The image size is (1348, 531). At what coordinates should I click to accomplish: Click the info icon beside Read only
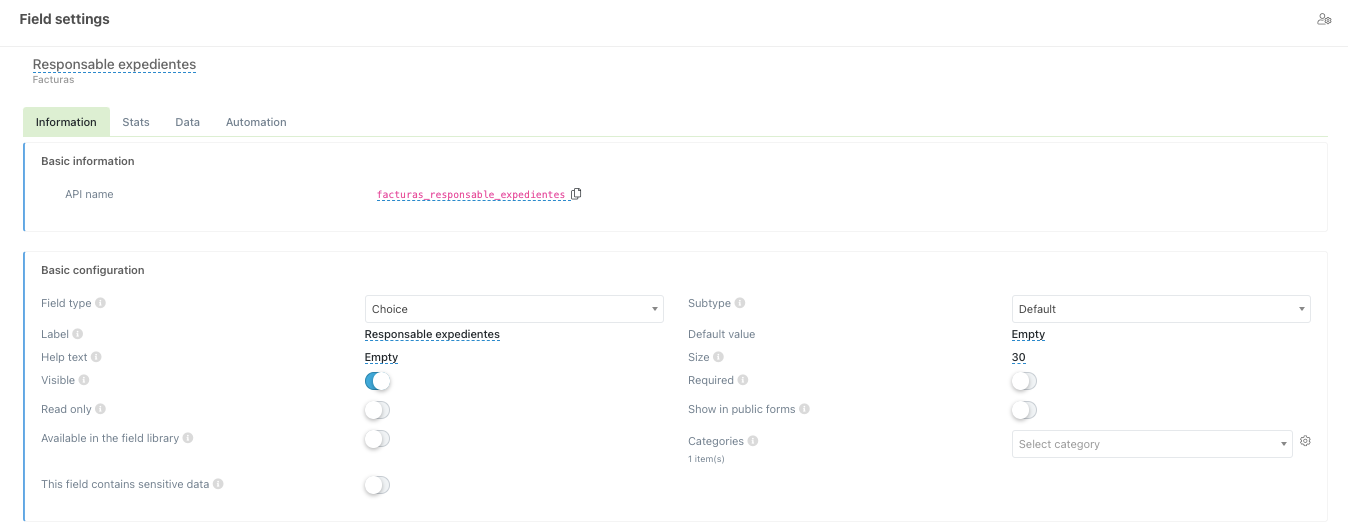coord(100,409)
